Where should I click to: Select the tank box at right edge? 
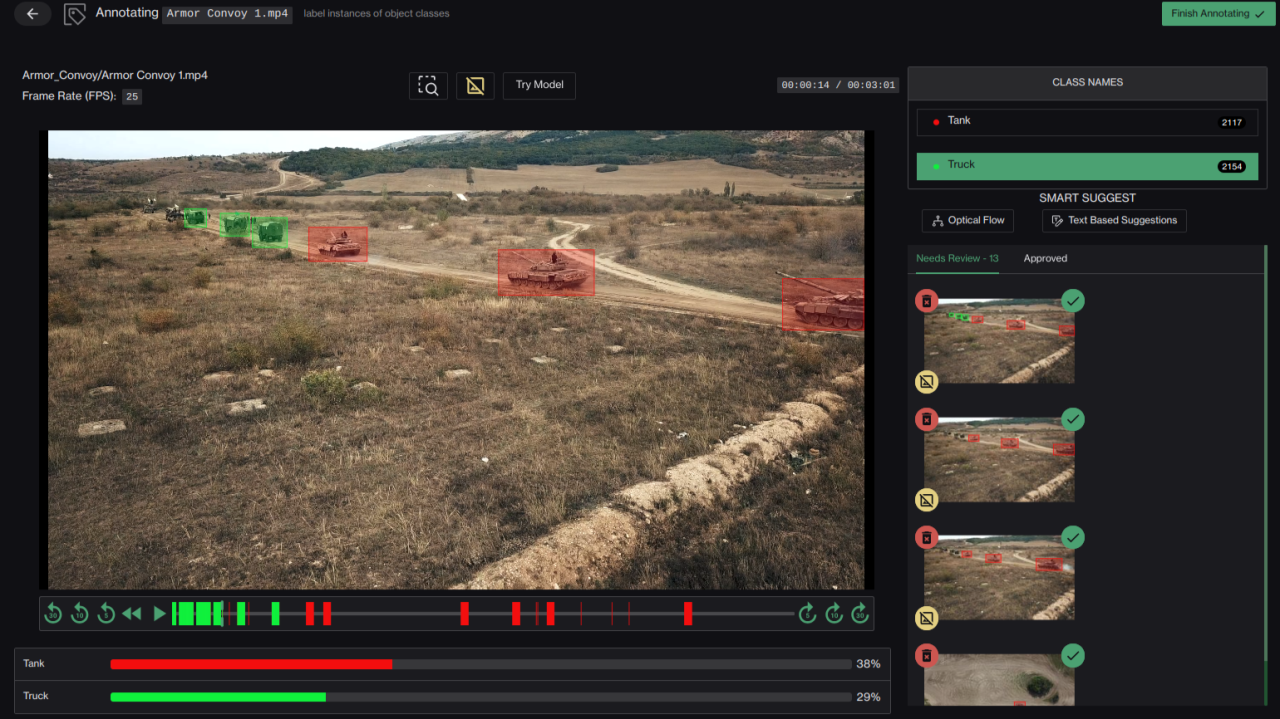coord(823,304)
